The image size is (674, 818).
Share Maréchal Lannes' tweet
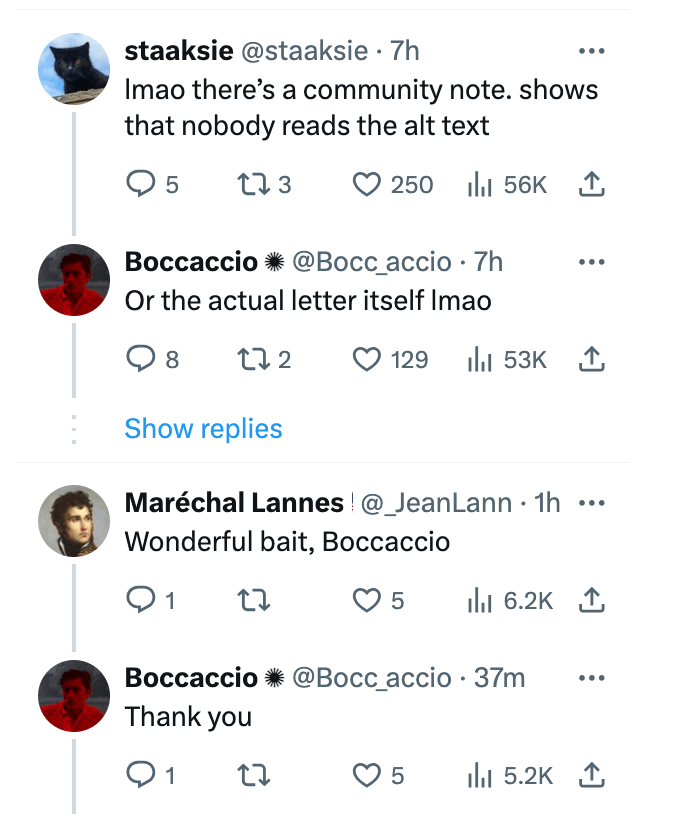(591, 600)
